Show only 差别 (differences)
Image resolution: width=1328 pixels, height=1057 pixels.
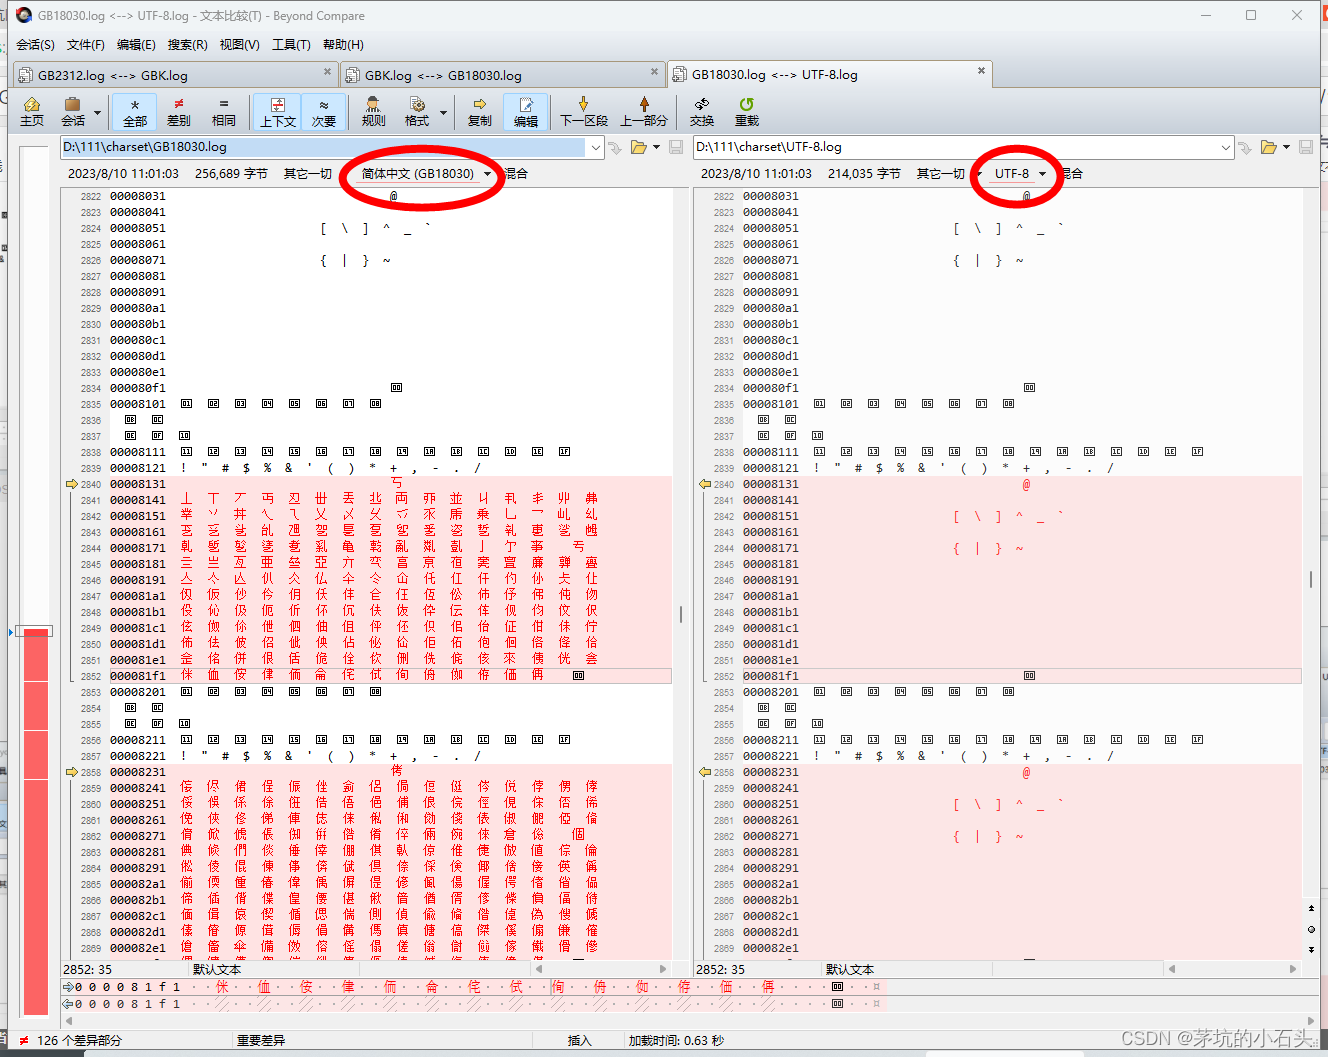pos(179,111)
